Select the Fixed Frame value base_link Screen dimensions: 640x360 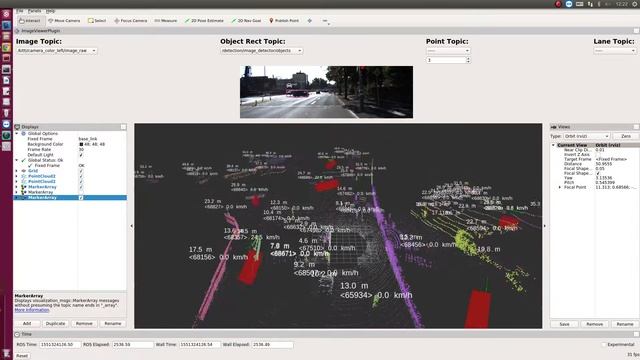click(88, 139)
